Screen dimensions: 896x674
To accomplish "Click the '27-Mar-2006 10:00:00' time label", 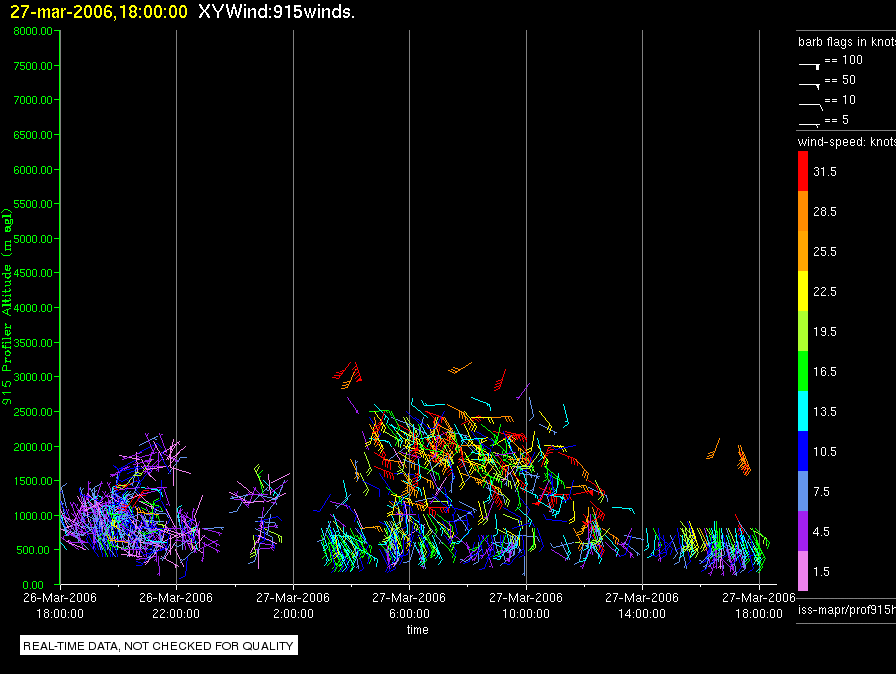I will [526, 605].
